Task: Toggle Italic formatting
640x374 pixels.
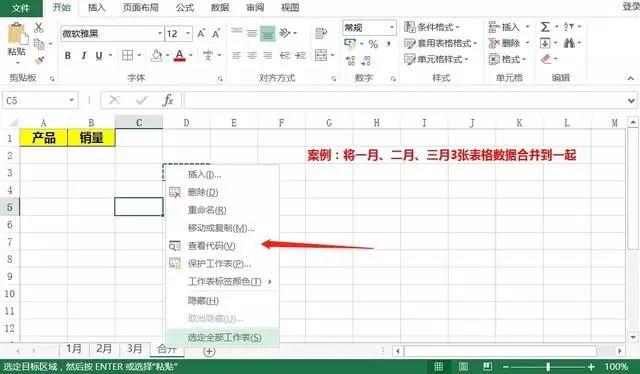Action: pos(84,56)
